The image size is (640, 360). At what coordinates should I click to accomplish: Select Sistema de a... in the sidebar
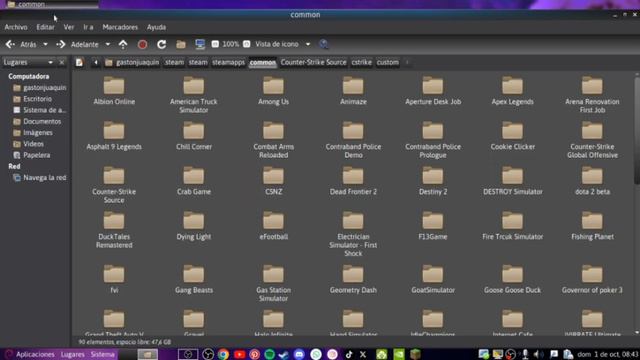click(39, 110)
